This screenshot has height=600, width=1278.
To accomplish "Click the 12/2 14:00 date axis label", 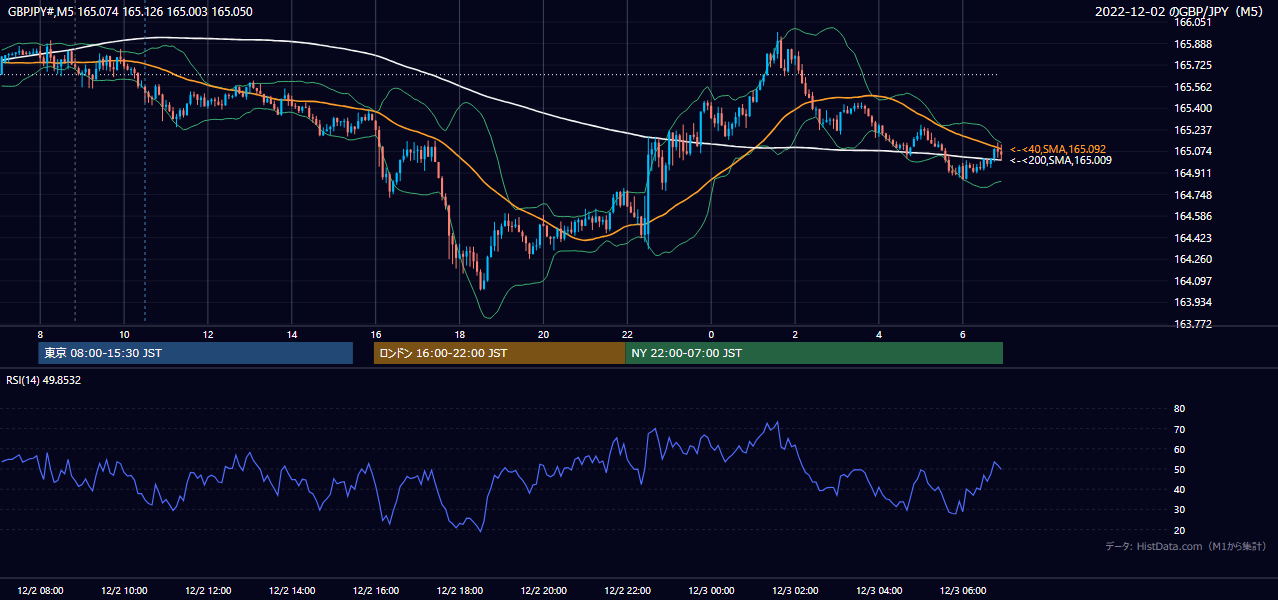I will 292,590.
